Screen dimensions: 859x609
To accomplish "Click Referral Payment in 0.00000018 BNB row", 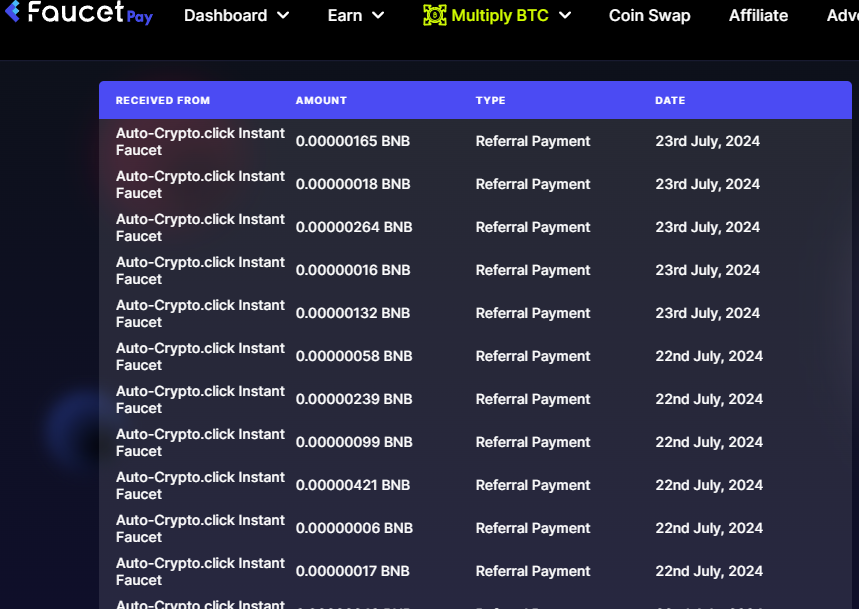I will coord(533,184).
